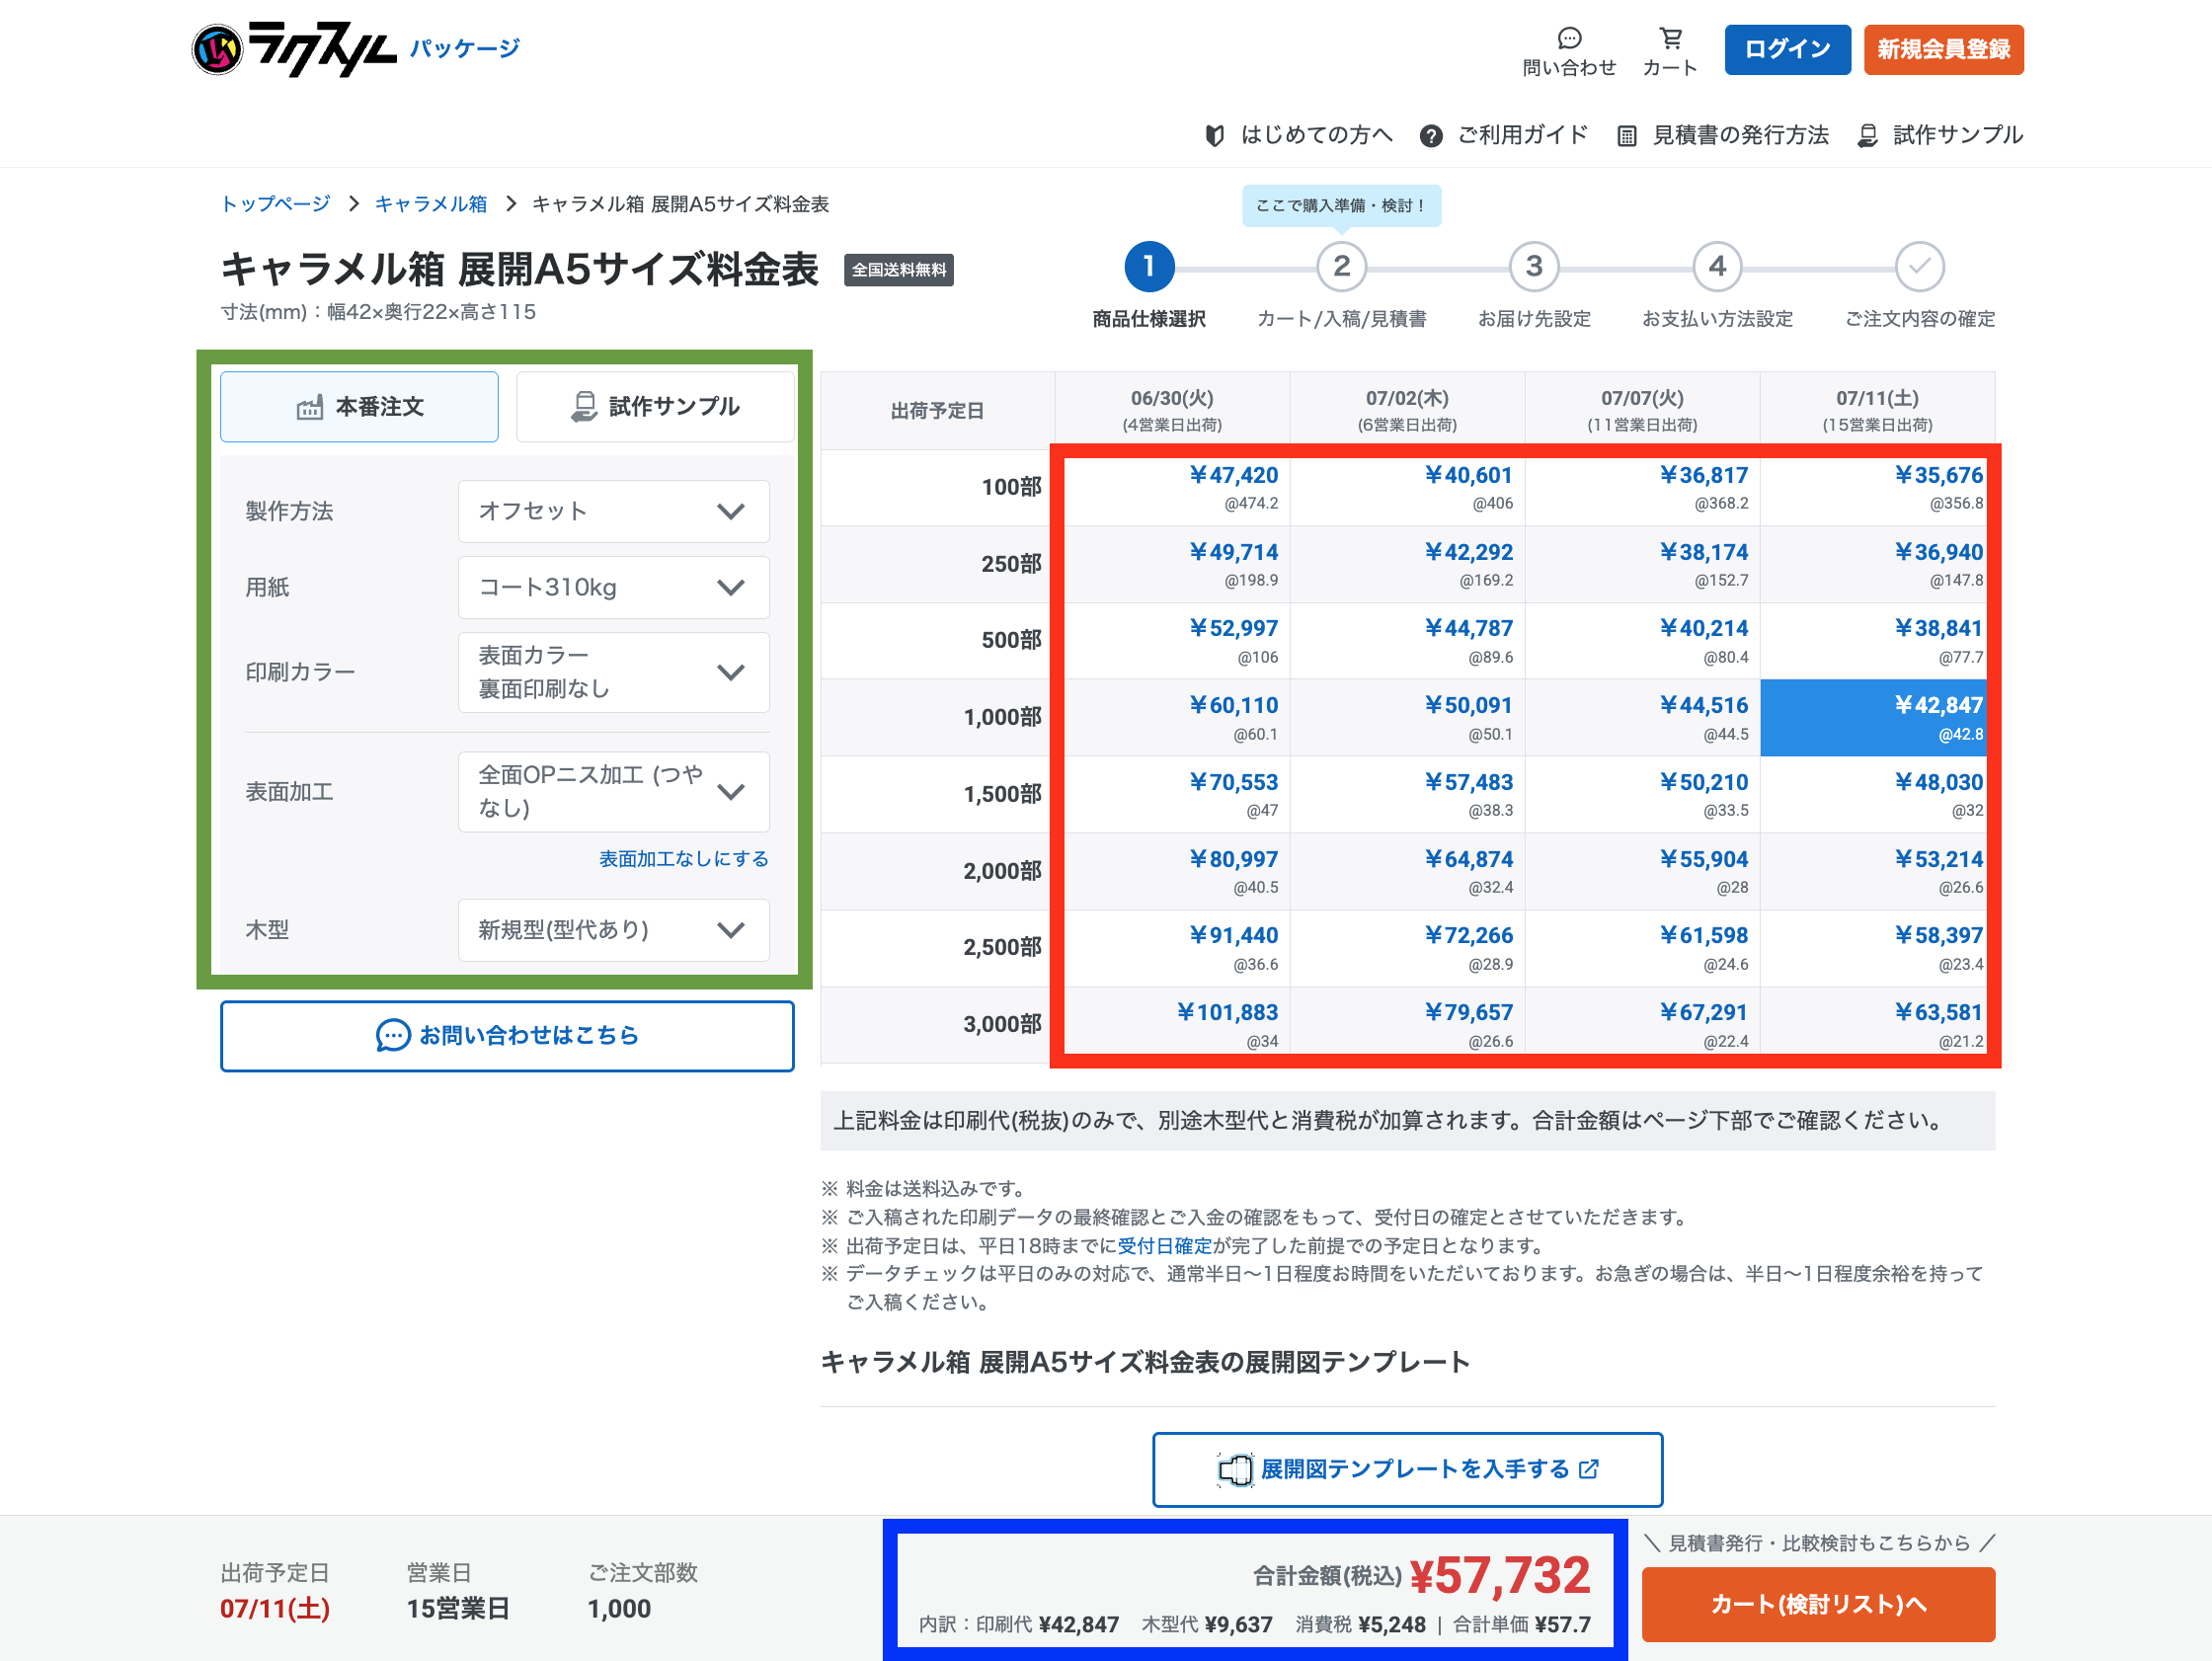Select the 本番注文 tab
Screen dimensions: 2212x1661
[359, 406]
